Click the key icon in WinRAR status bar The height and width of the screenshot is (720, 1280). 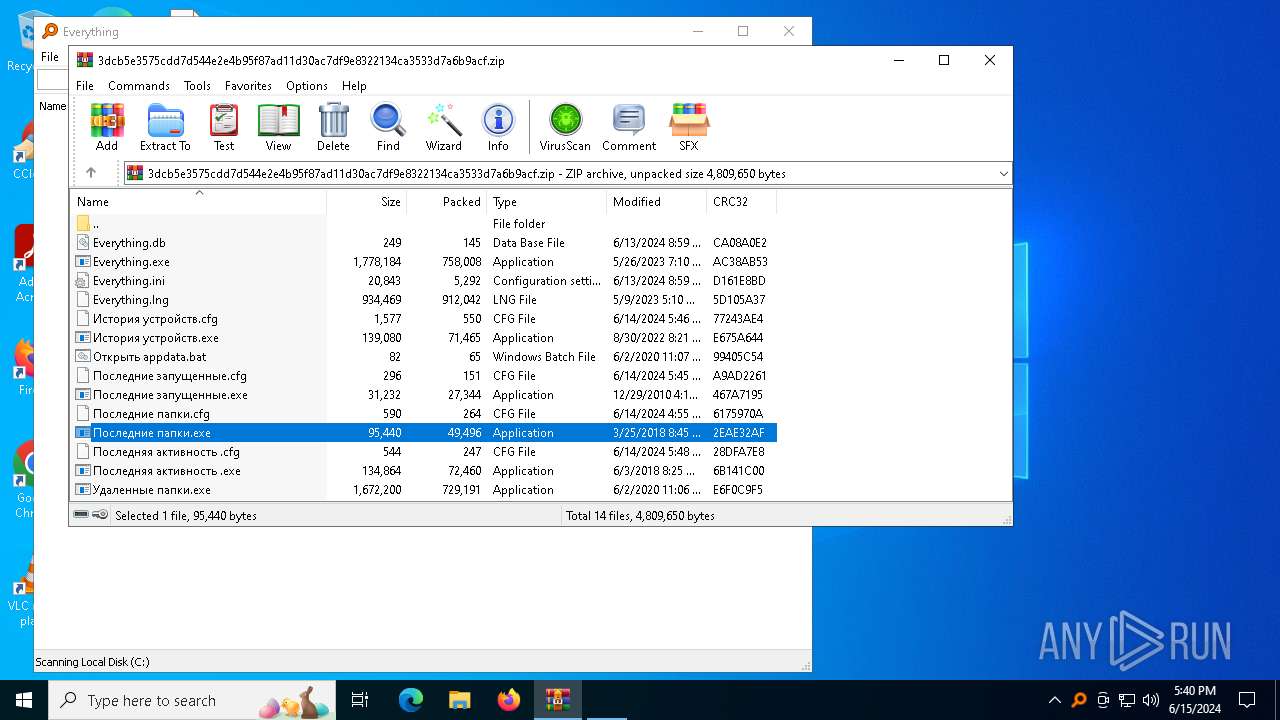100,515
